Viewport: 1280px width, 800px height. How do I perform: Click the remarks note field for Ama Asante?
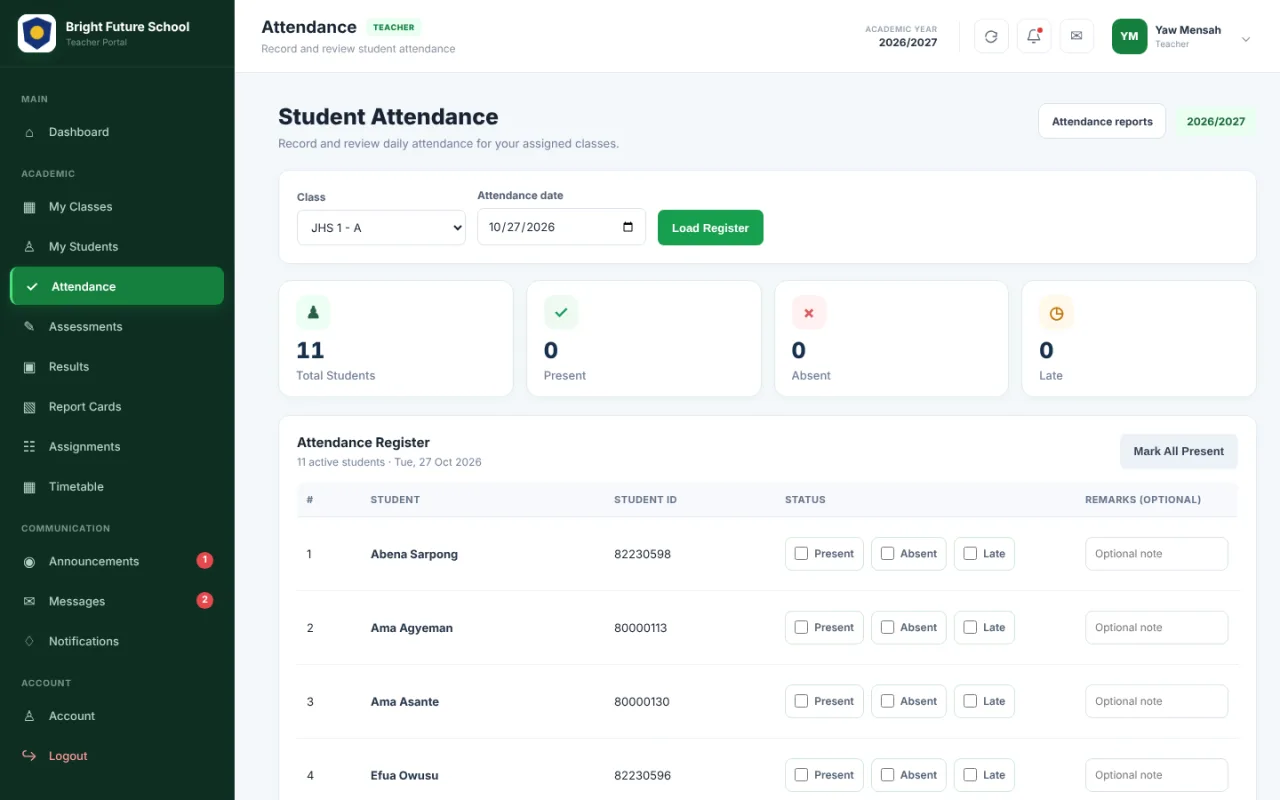point(1156,702)
